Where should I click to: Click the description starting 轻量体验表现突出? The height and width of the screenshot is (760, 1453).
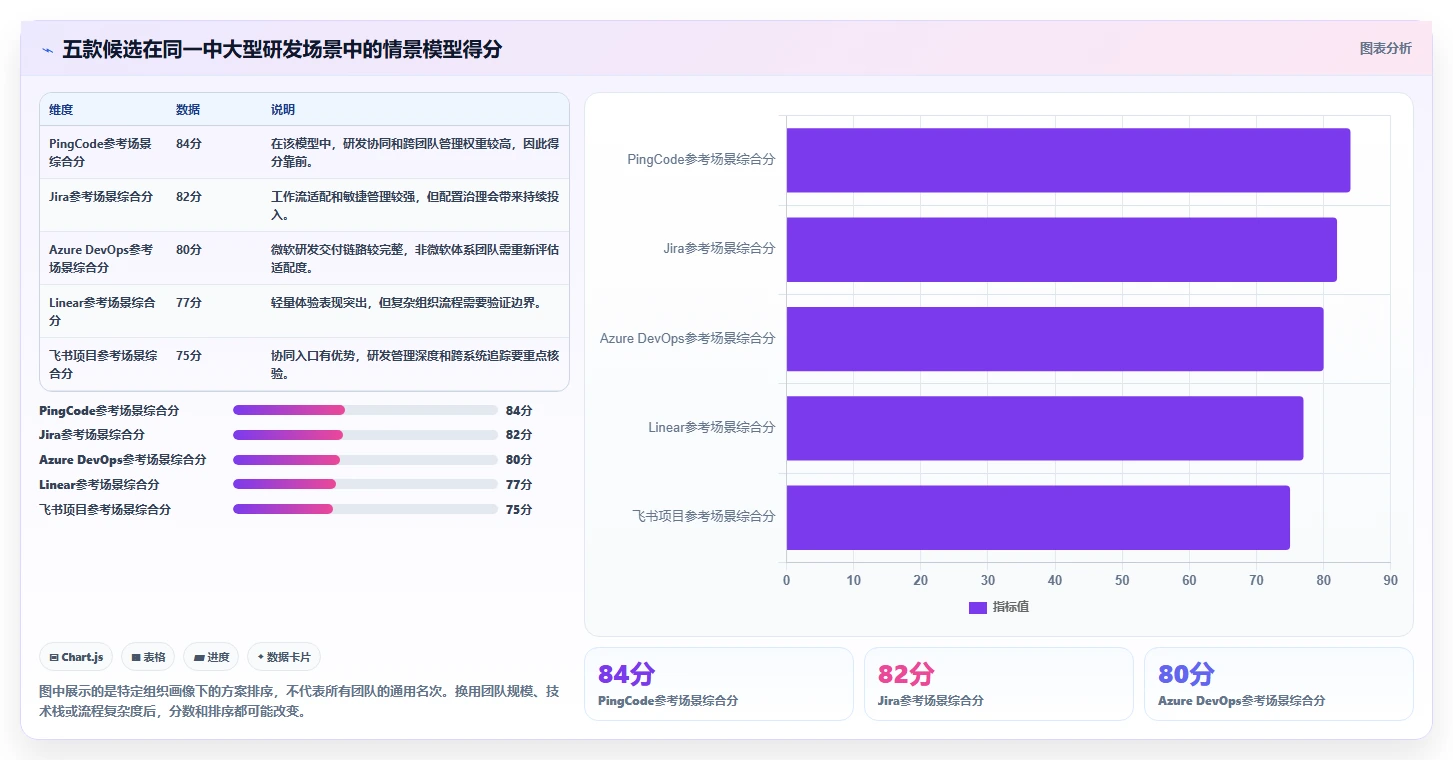coord(406,303)
